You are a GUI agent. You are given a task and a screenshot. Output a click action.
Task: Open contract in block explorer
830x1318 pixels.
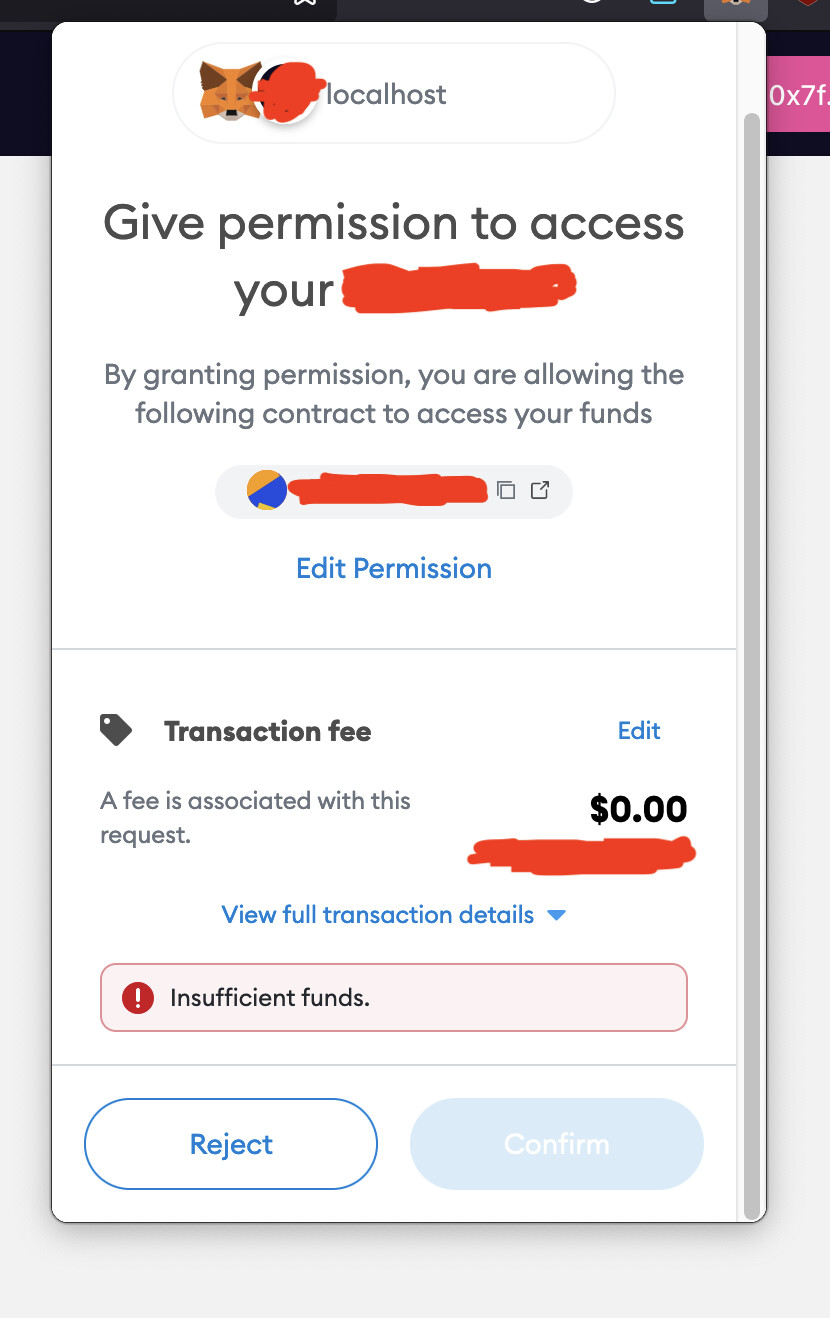click(x=540, y=490)
